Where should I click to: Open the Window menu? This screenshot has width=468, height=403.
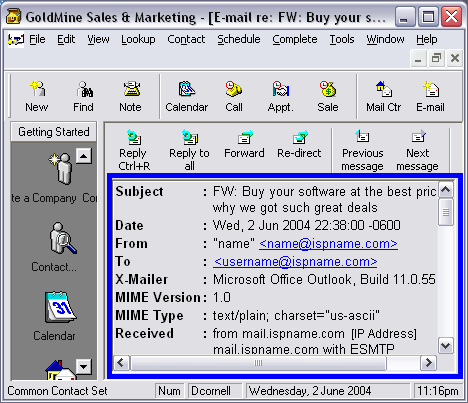[x=385, y=39]
